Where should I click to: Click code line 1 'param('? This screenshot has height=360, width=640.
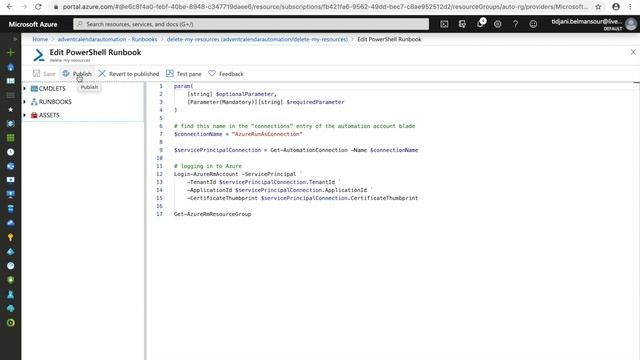pyautogui.click(x=183, y=86)
